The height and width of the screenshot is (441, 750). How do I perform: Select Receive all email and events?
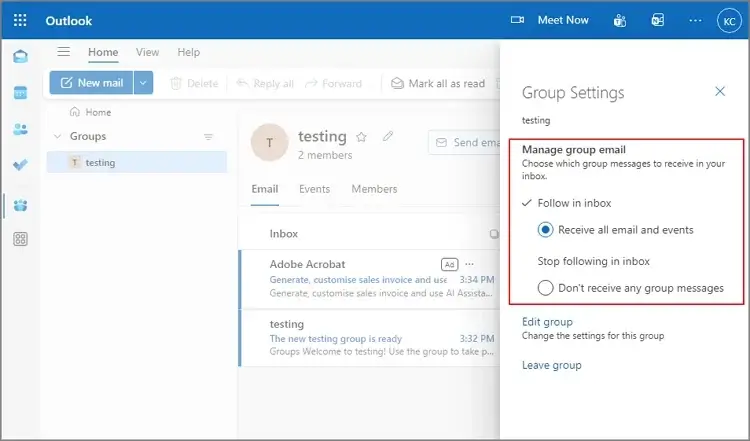coord(545,230)
